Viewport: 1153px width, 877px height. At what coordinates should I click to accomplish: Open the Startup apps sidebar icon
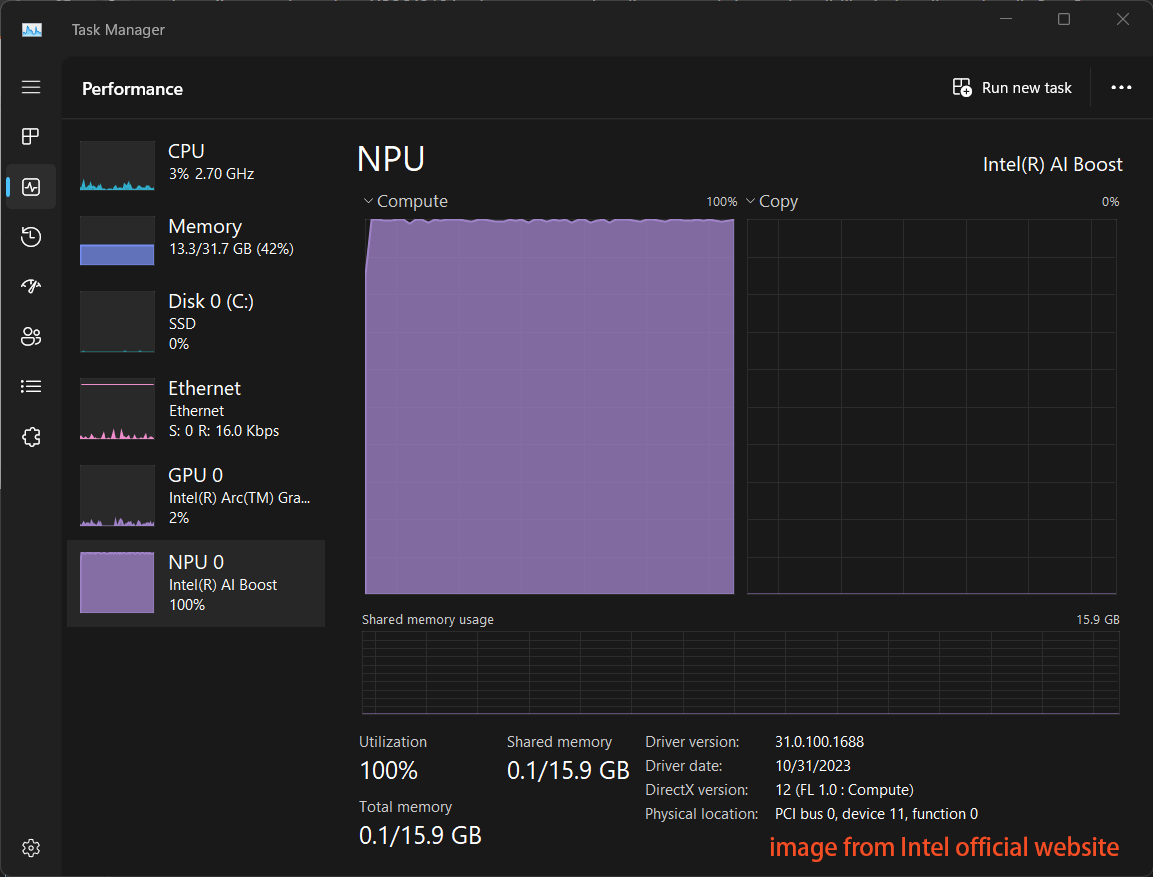tap(31, 286)
